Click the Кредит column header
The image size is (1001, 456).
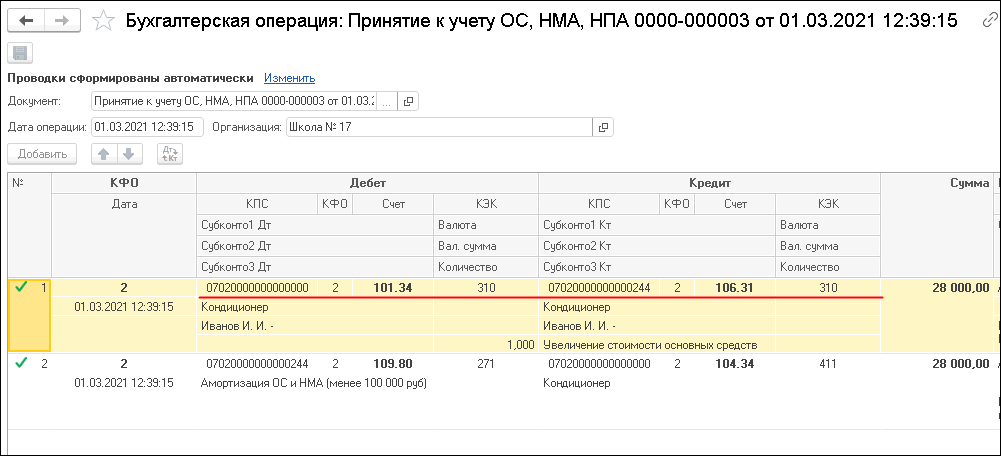pyautogui.click(x=709, y=183)
